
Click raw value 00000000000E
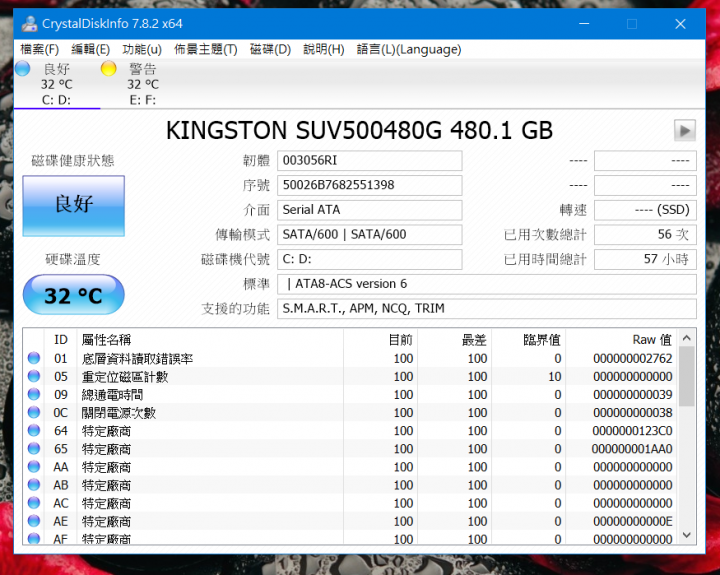[633, 521]
